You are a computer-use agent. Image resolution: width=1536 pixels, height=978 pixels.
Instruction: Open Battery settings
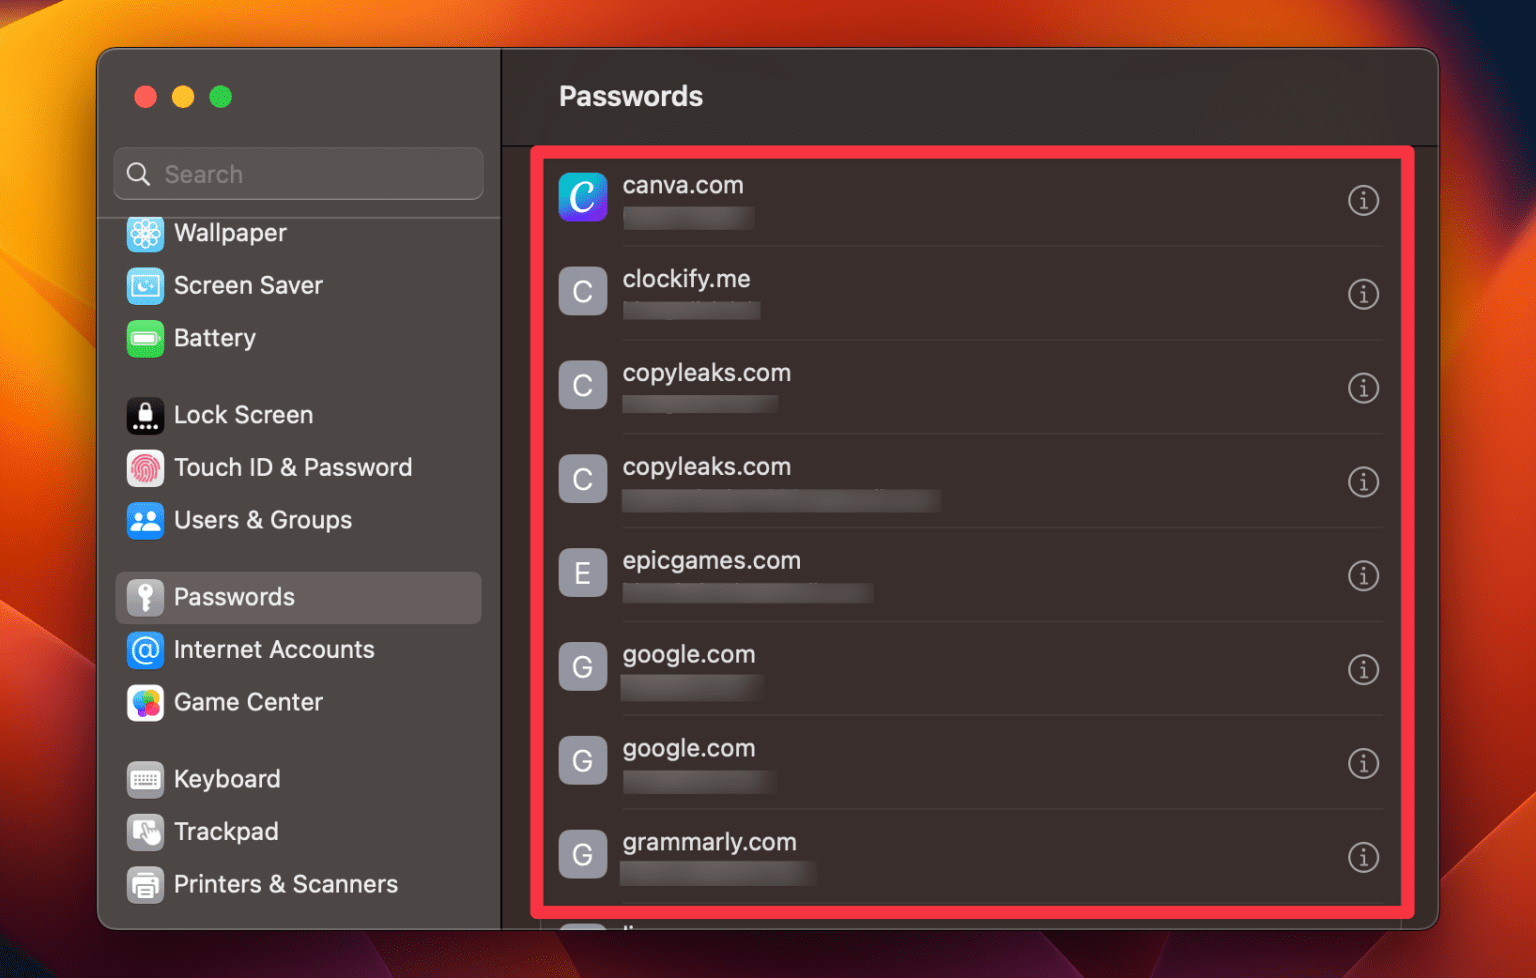215,338
